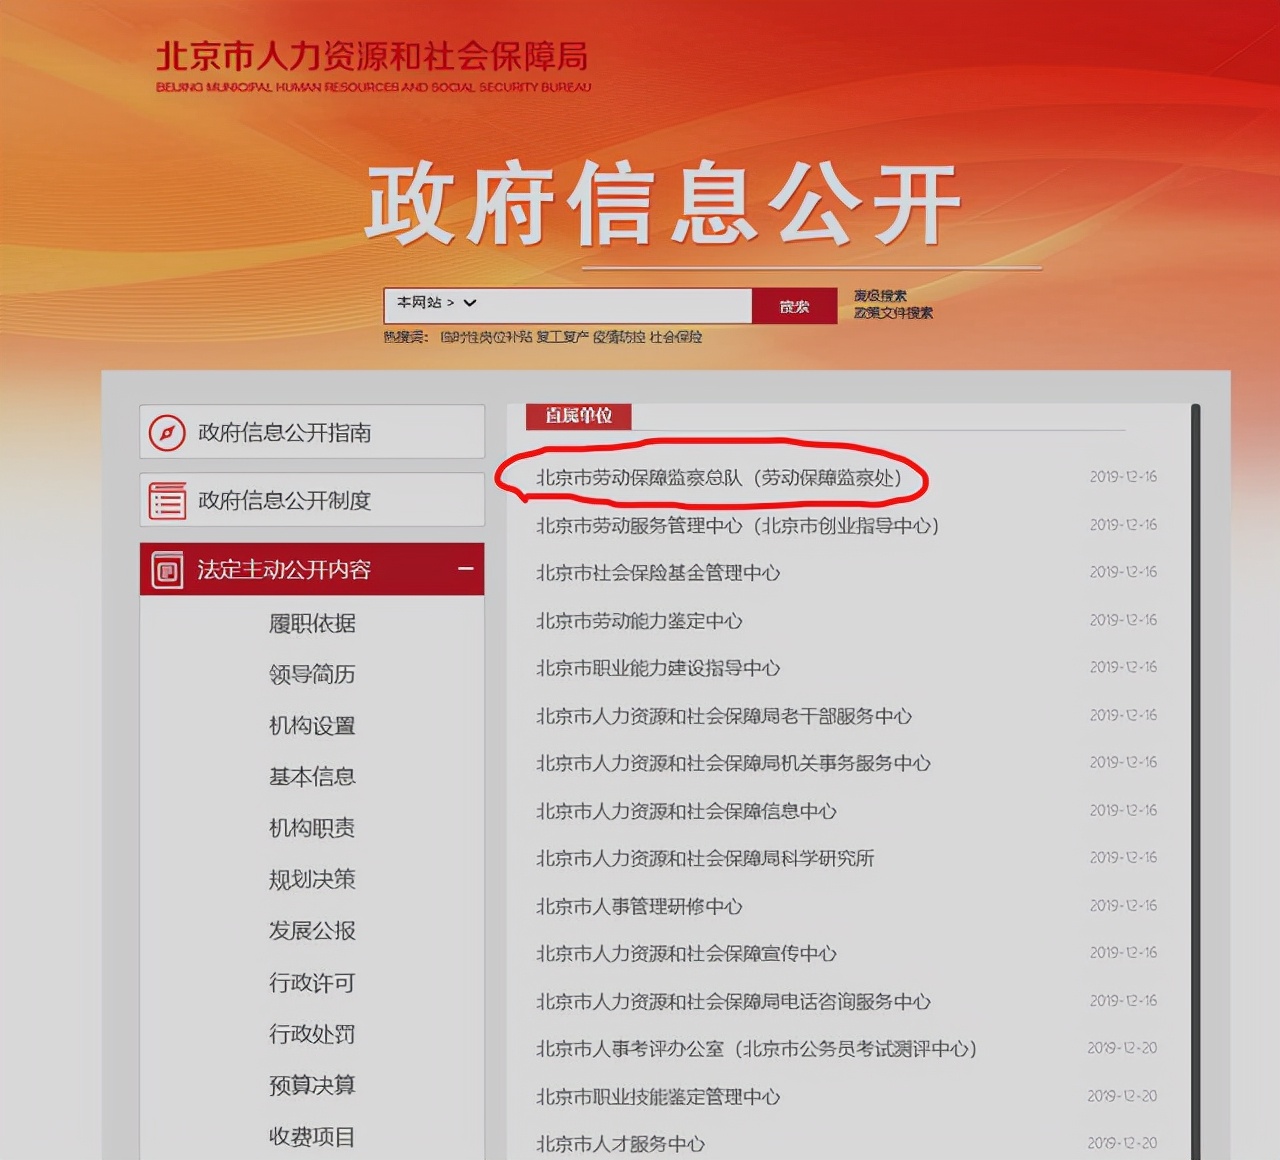Screen dimensions: 1280x1160
Task: Select 履职依据 under the expanded section
Action: click(x=314, y=622)
